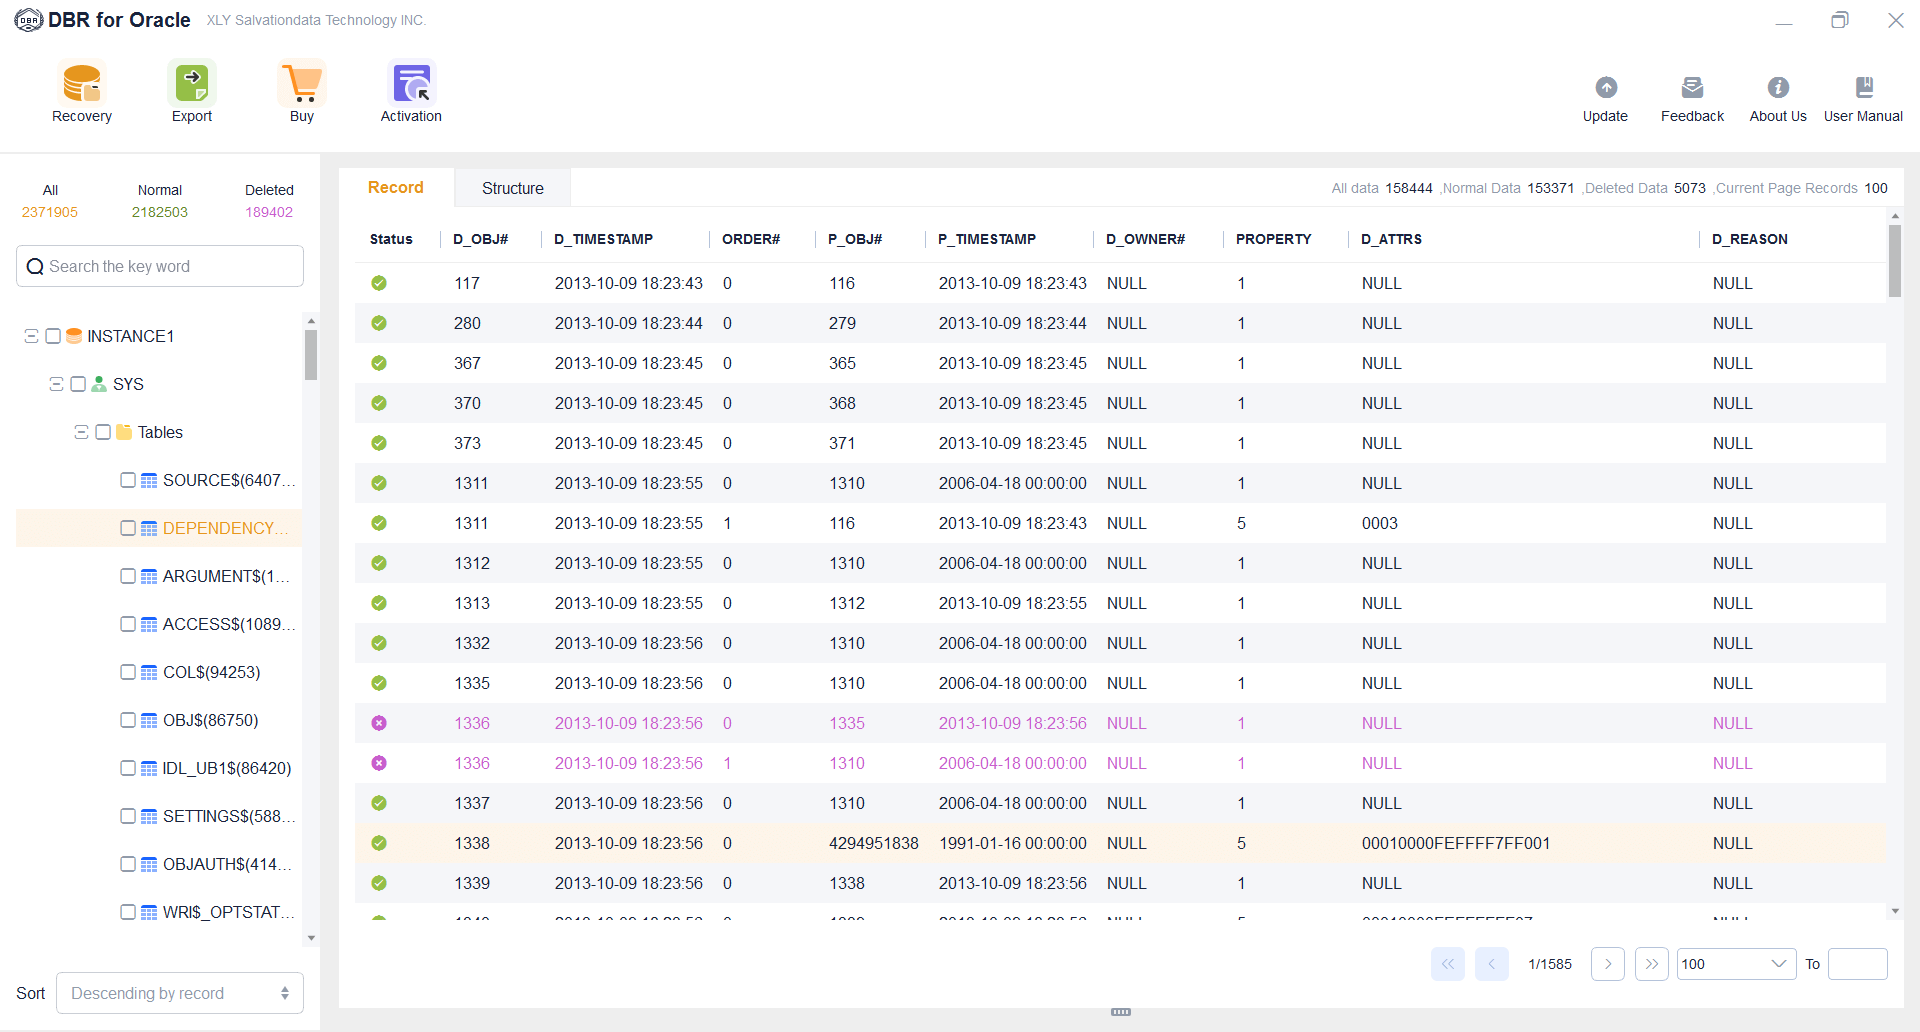
Task: Open the Feedback form
Action: pos(1692,98)
